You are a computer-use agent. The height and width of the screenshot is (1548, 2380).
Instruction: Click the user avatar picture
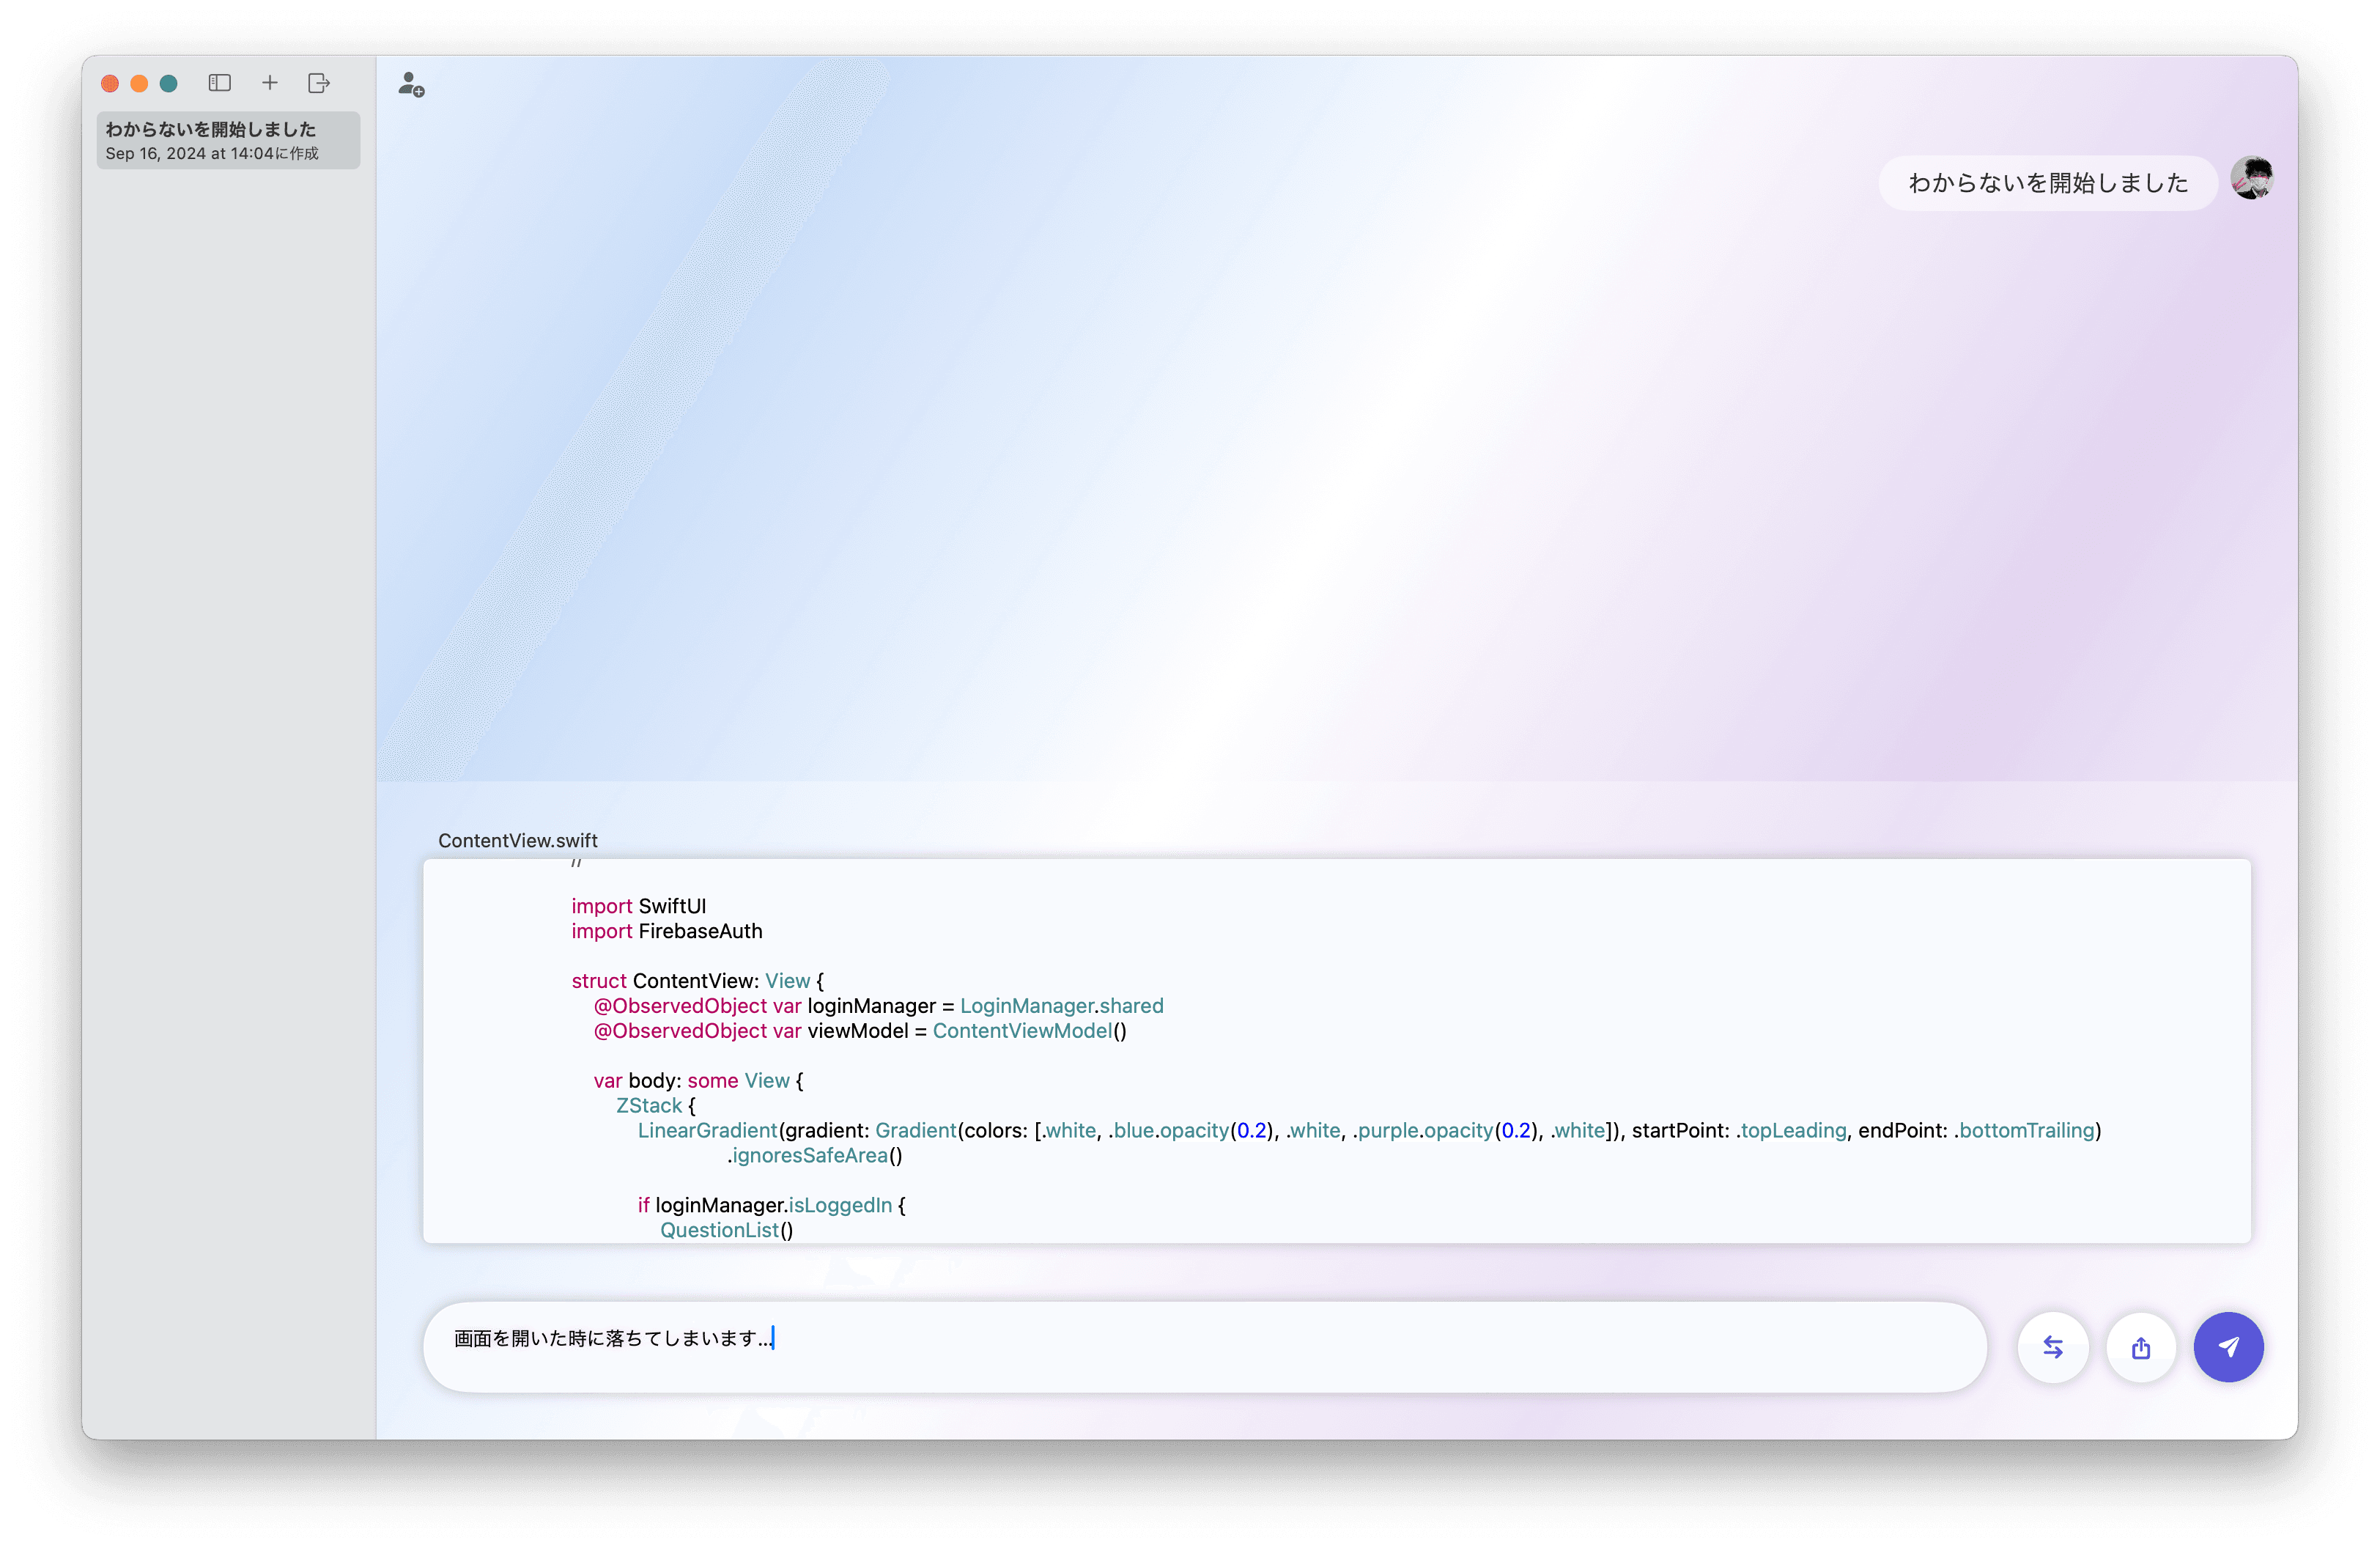[2252, 179]
